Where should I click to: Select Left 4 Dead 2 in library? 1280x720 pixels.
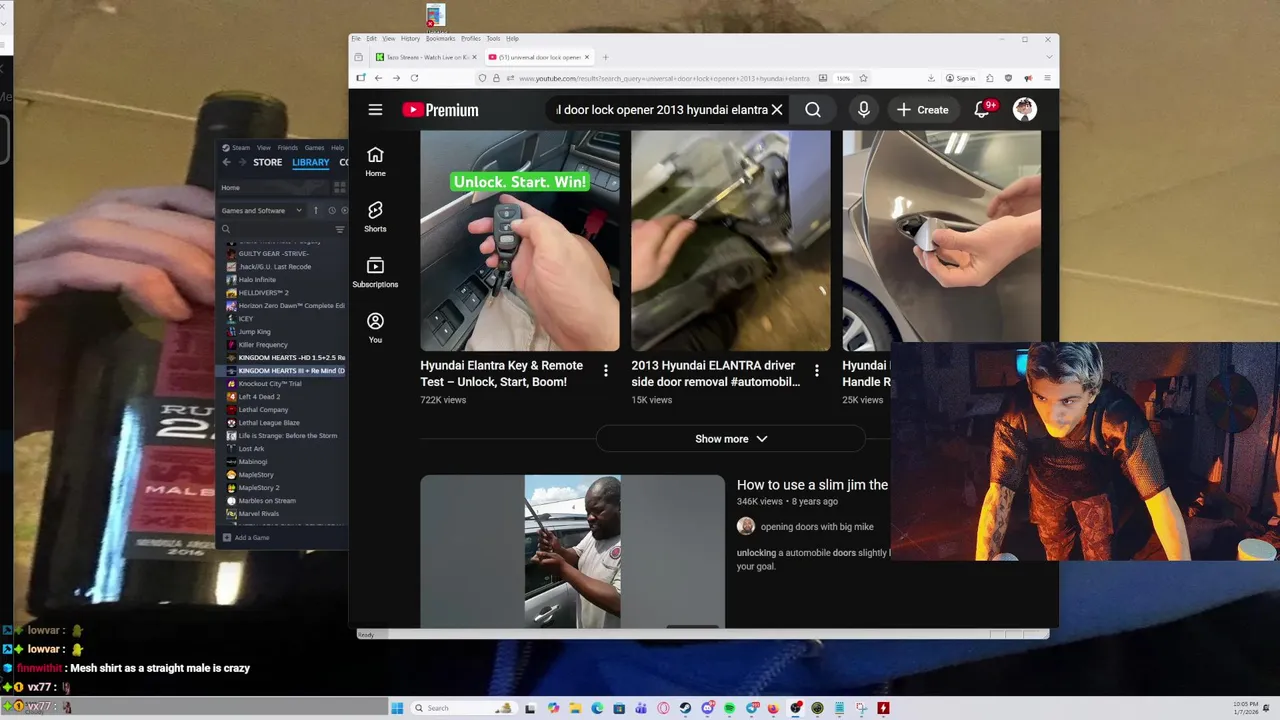point(260,397)
